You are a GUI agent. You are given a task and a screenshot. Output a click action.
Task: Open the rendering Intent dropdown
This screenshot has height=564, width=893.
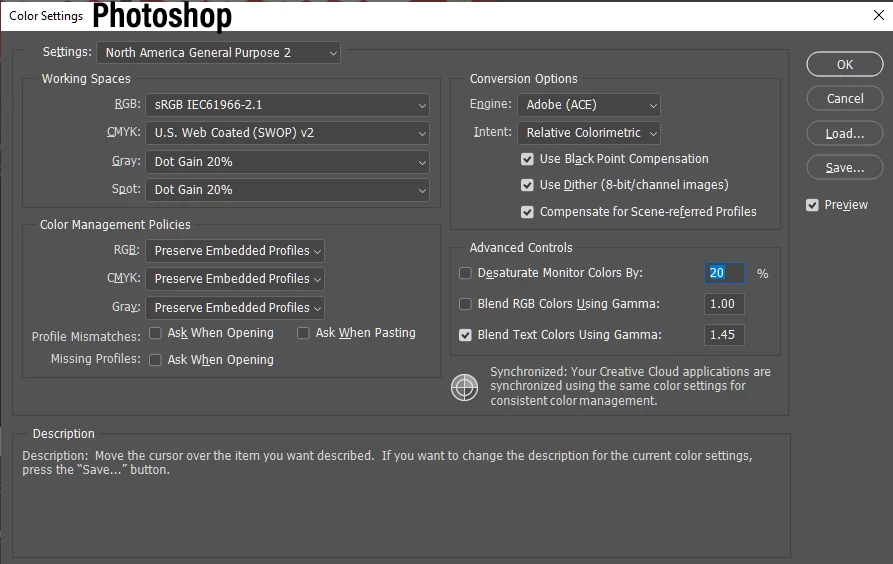point(589,133)
